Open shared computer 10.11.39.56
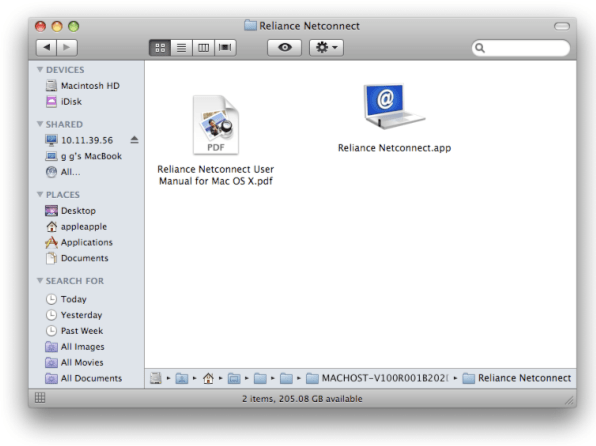The image size is (596, 446). (x=79, y=140)
